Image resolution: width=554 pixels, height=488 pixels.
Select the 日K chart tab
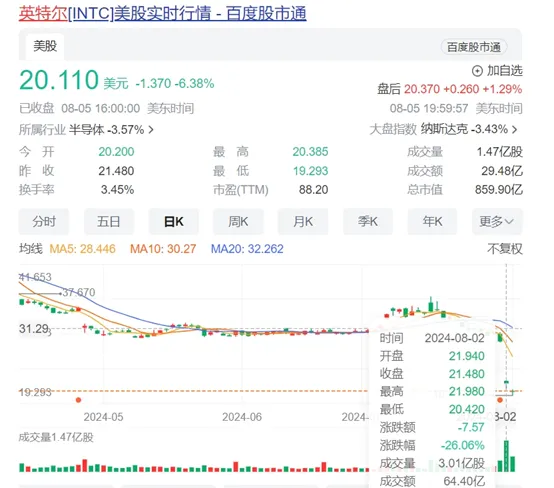(x=173, y=222)
